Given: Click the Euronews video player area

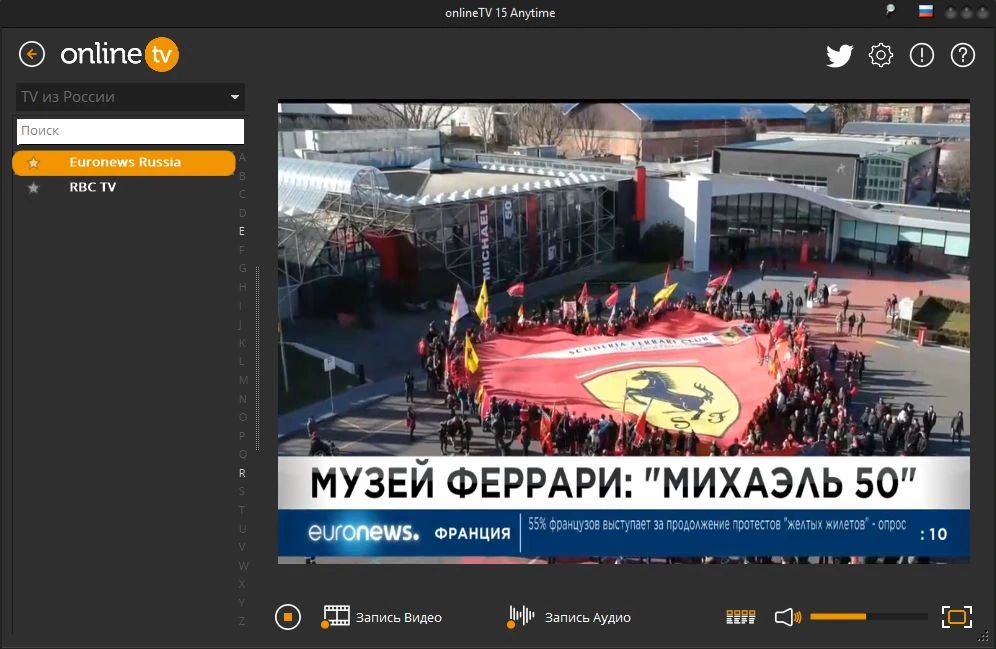Looking at the screenshot, I should click(624, 332).
